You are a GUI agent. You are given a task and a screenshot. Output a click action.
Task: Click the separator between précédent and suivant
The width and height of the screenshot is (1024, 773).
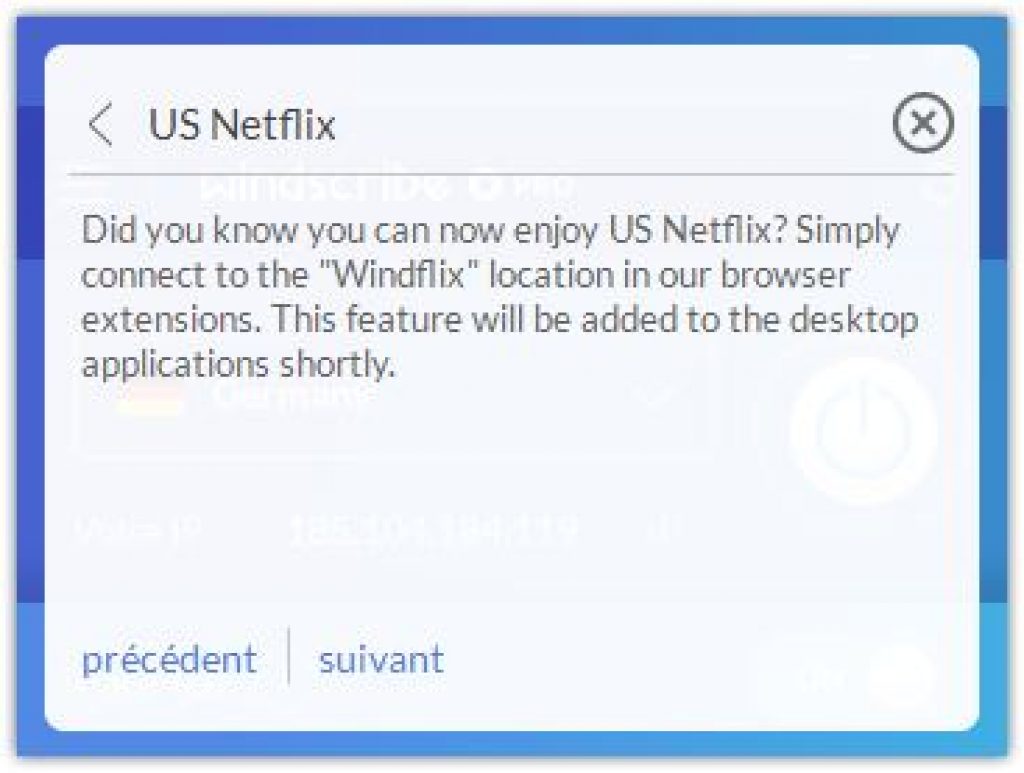click(288, 655)
